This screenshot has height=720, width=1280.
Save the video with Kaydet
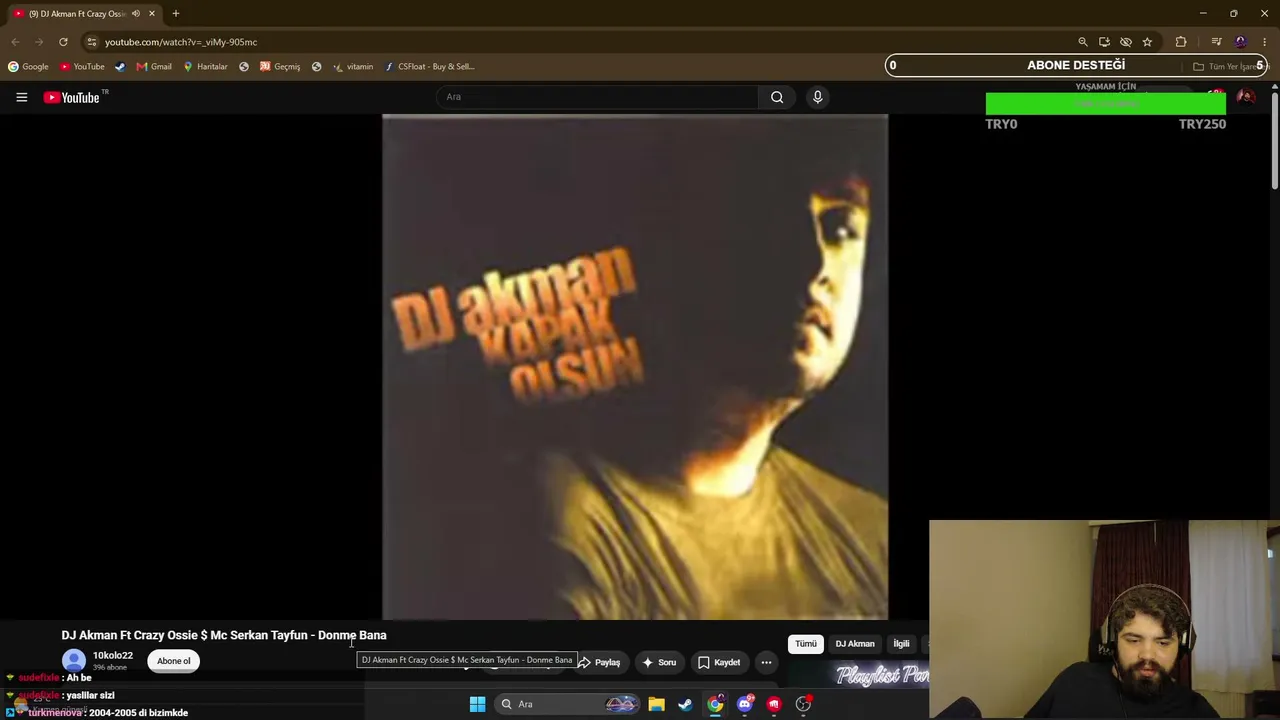[719, 662]
